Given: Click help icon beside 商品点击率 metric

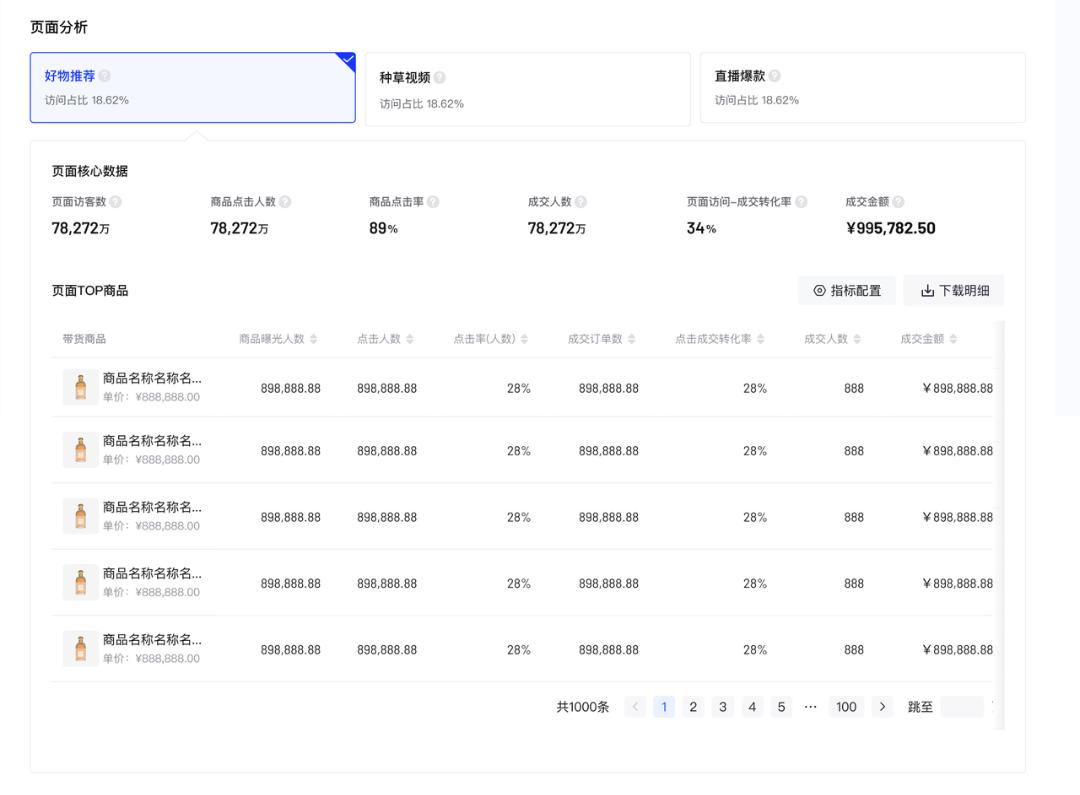Looking at the screenshot, I should point(434,201).
